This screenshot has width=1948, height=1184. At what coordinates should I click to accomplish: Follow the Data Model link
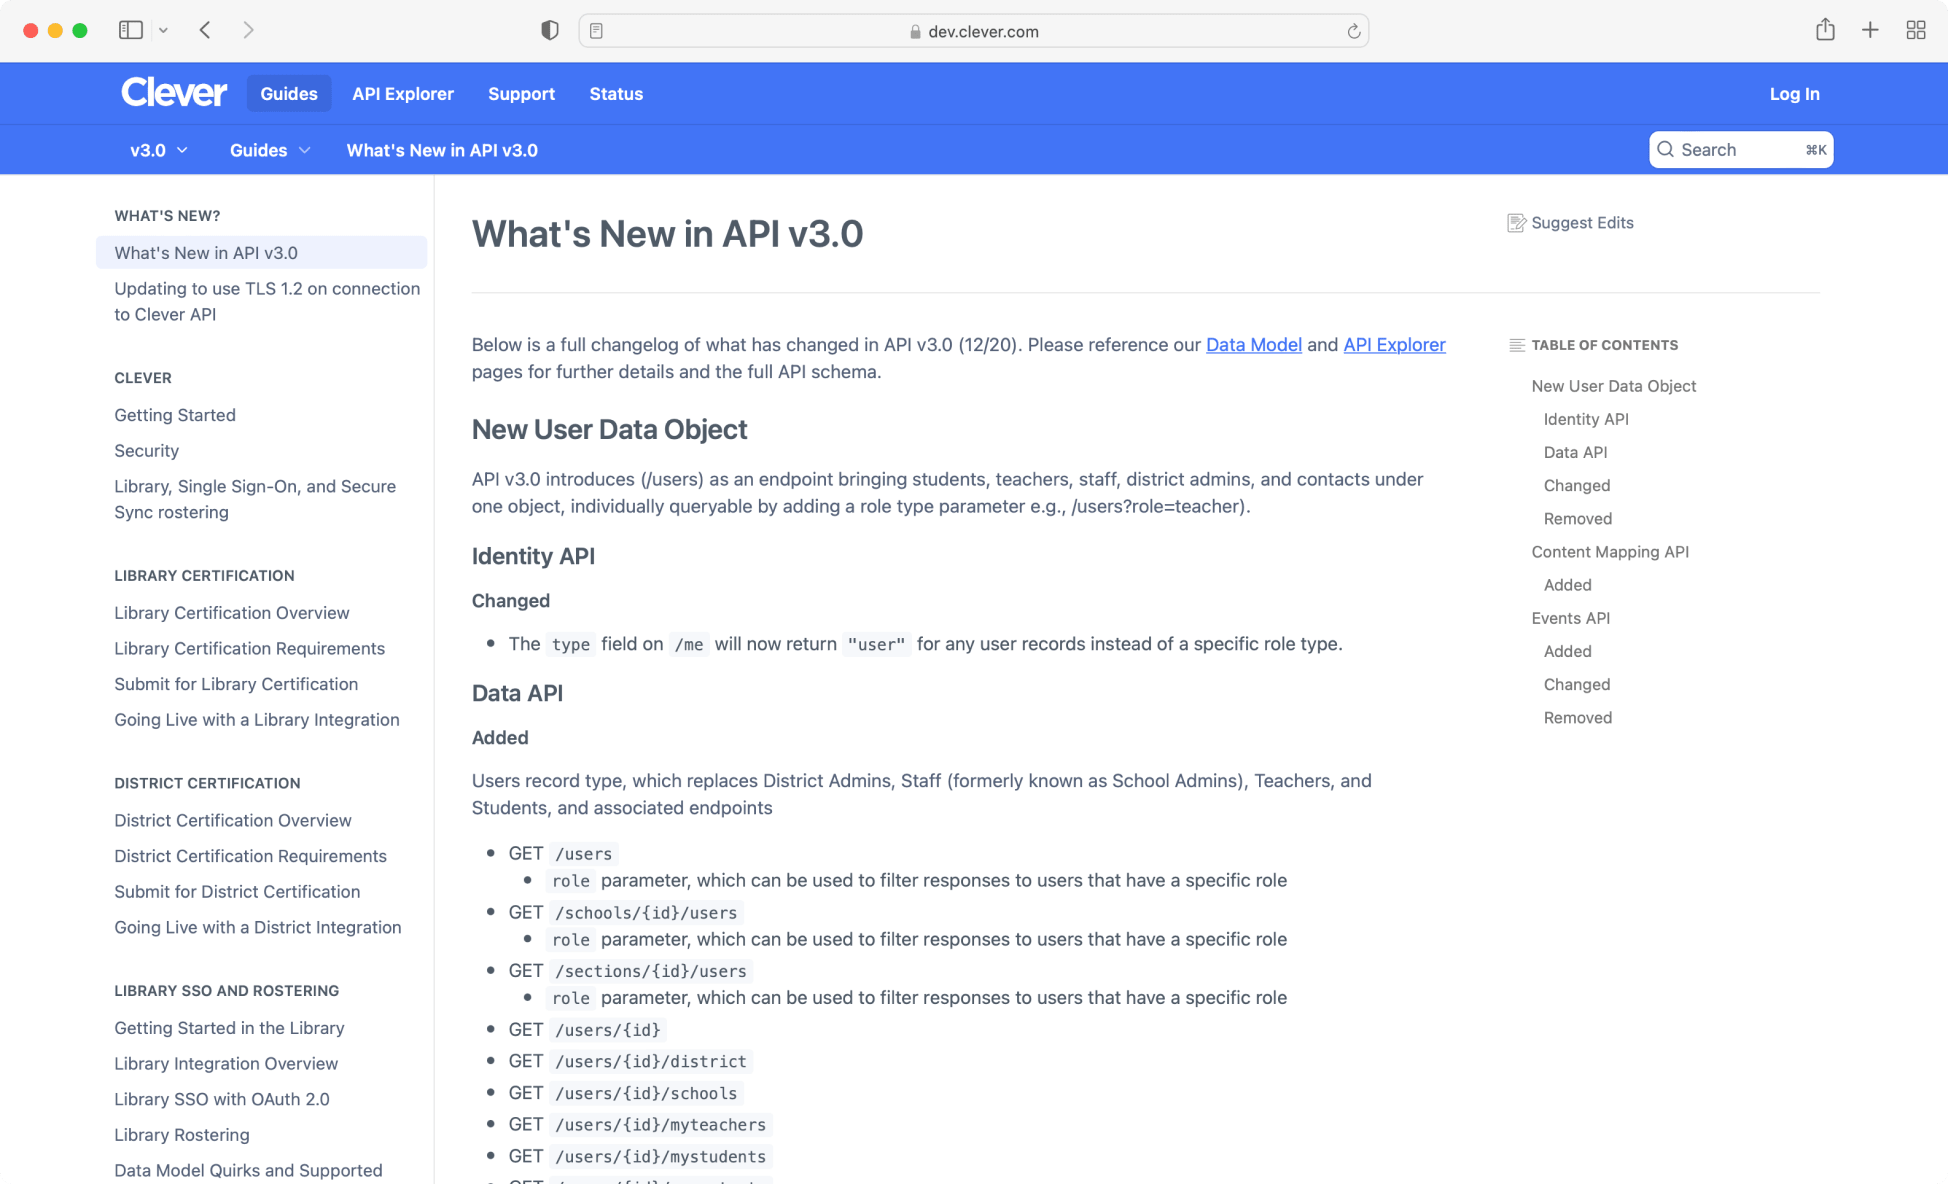click(x=1253, y=344)
